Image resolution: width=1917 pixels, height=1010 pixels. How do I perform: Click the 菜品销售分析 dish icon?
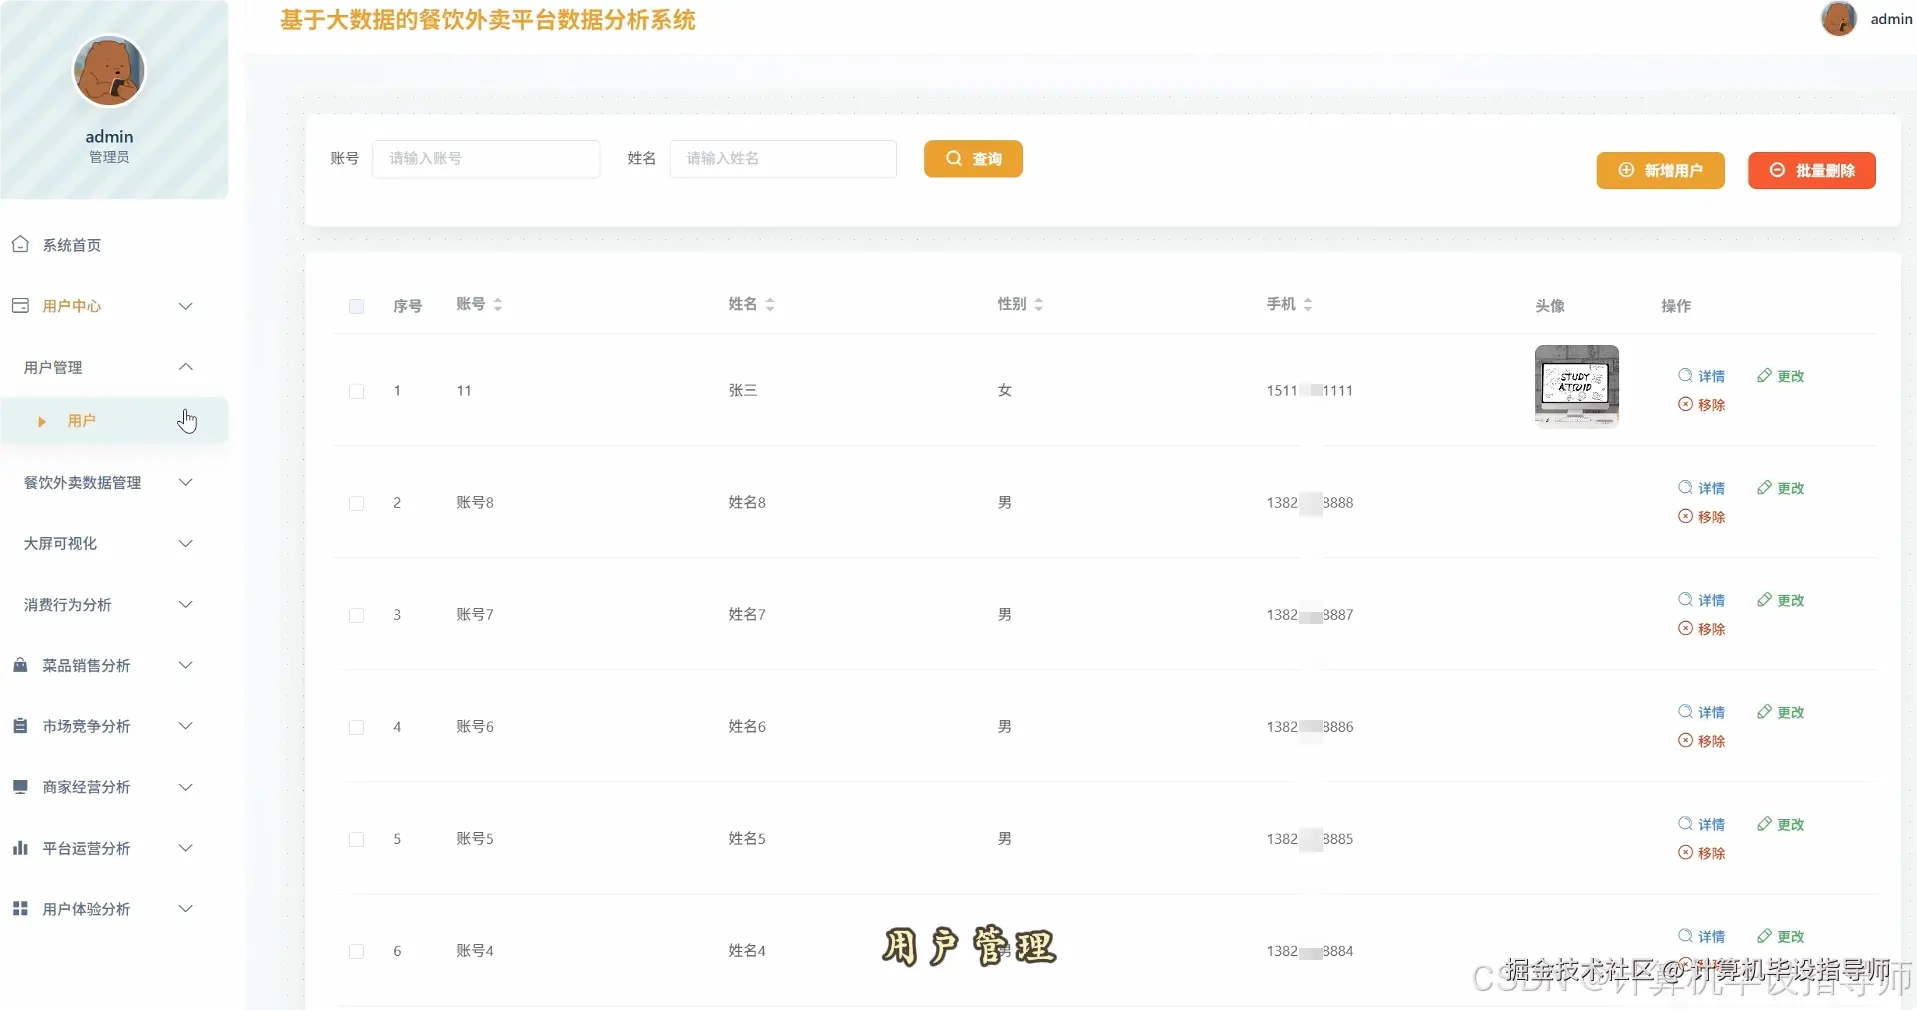[x=19, y=665]
